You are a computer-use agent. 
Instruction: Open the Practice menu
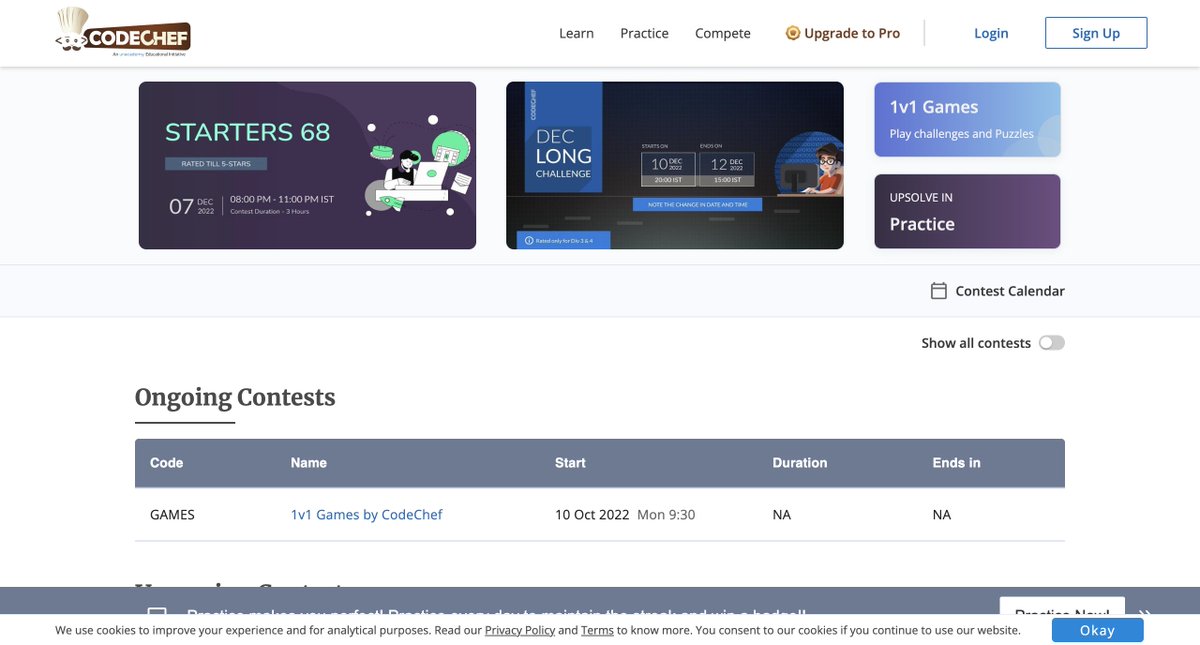pos(644,33)
